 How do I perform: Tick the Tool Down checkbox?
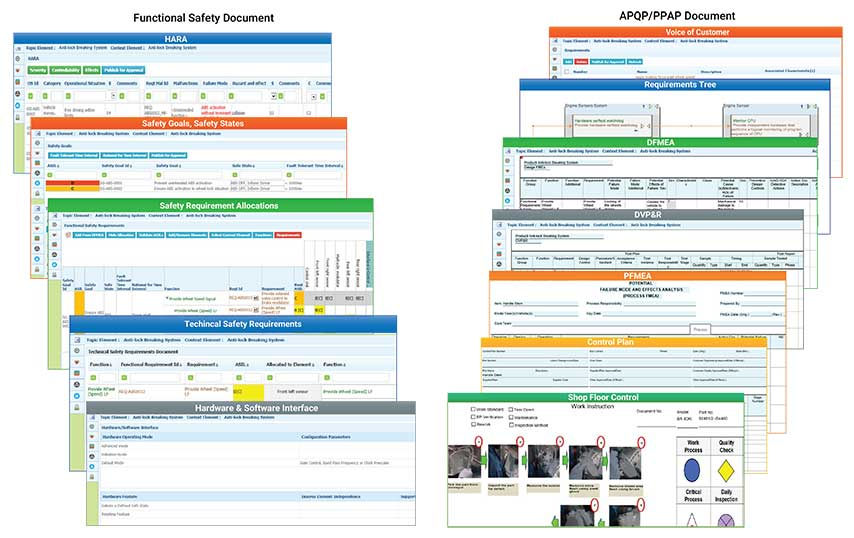511,409
